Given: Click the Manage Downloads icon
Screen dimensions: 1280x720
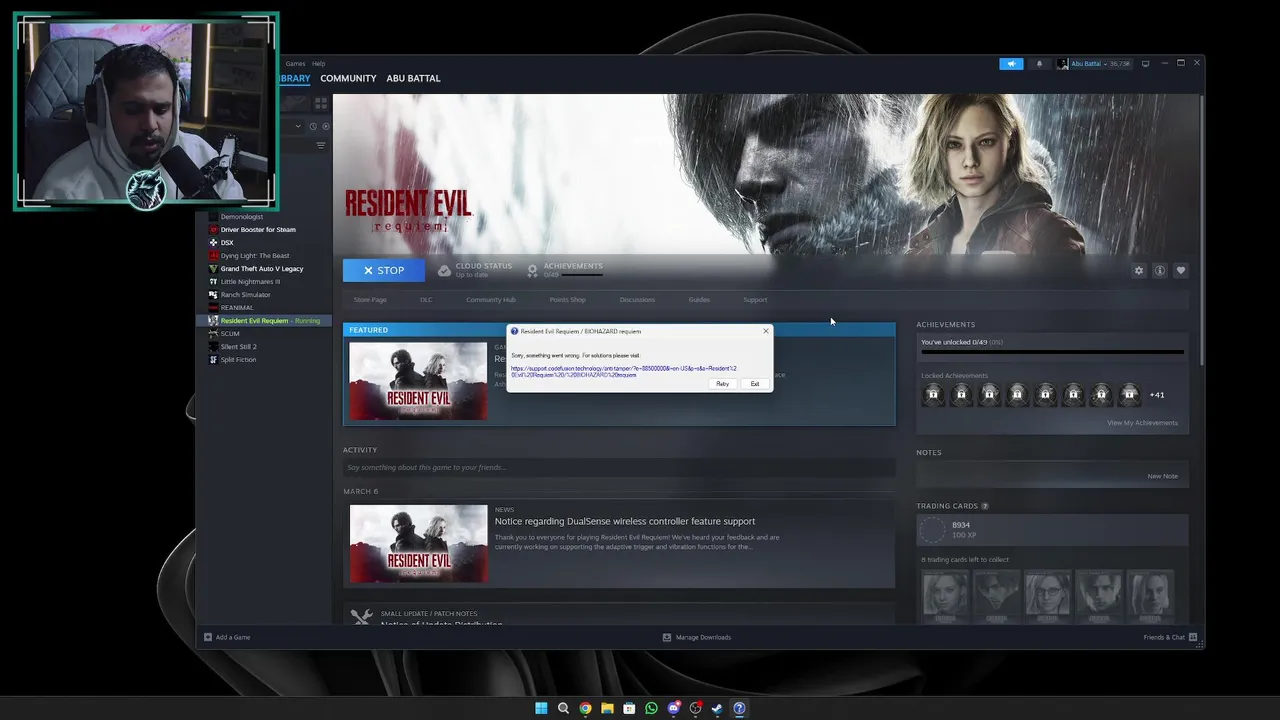Looking at the screenshot, I should click(667, 637).
